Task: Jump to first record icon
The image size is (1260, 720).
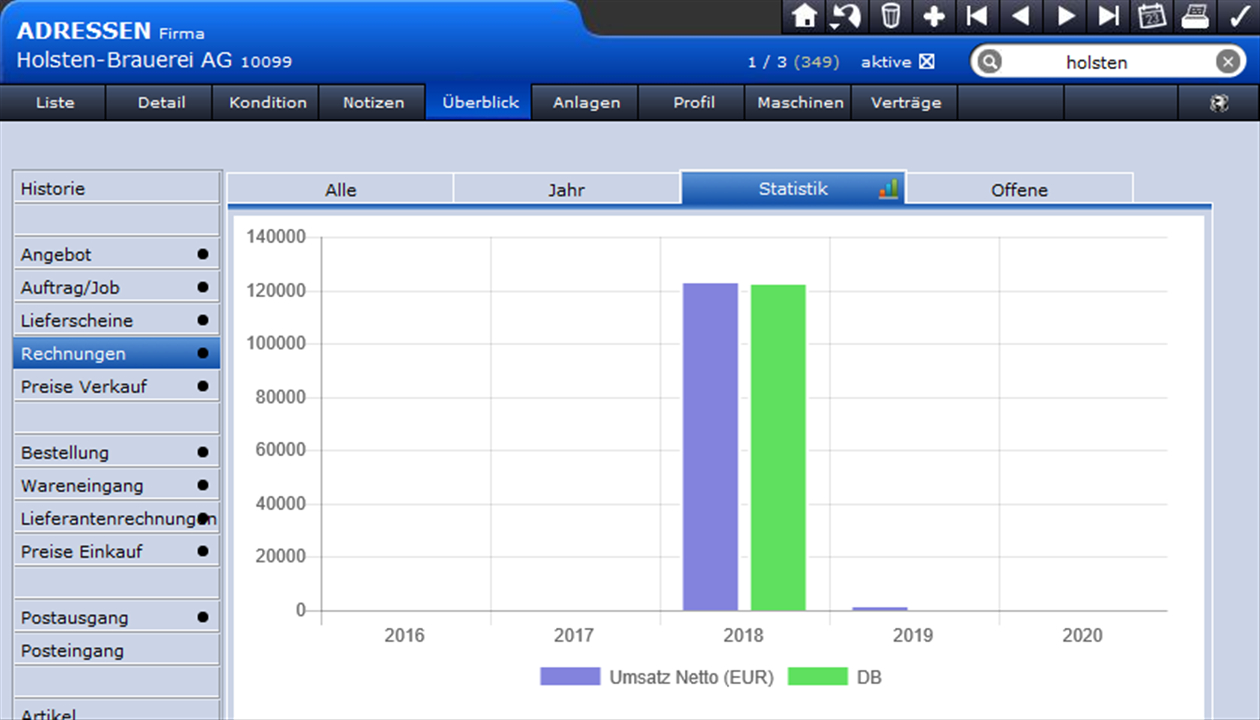Action: (977, 16)
